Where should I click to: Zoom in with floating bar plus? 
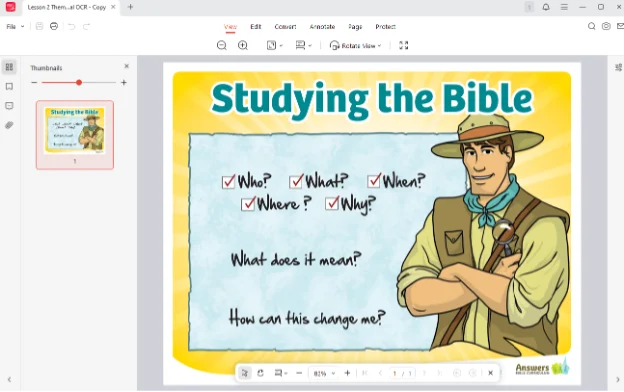(347, 373)
